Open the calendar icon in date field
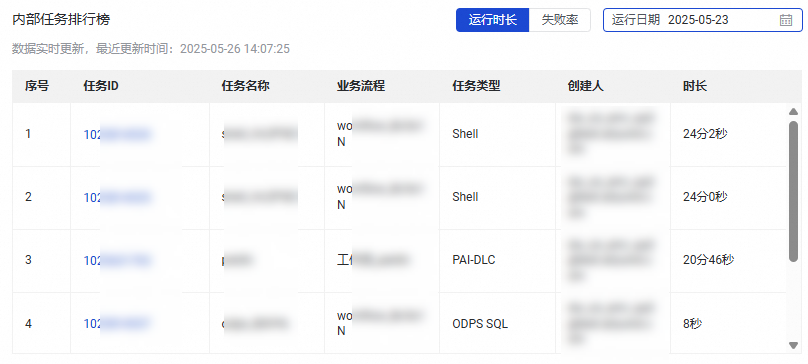The image size is (808, 364). [x=786, y=20]
